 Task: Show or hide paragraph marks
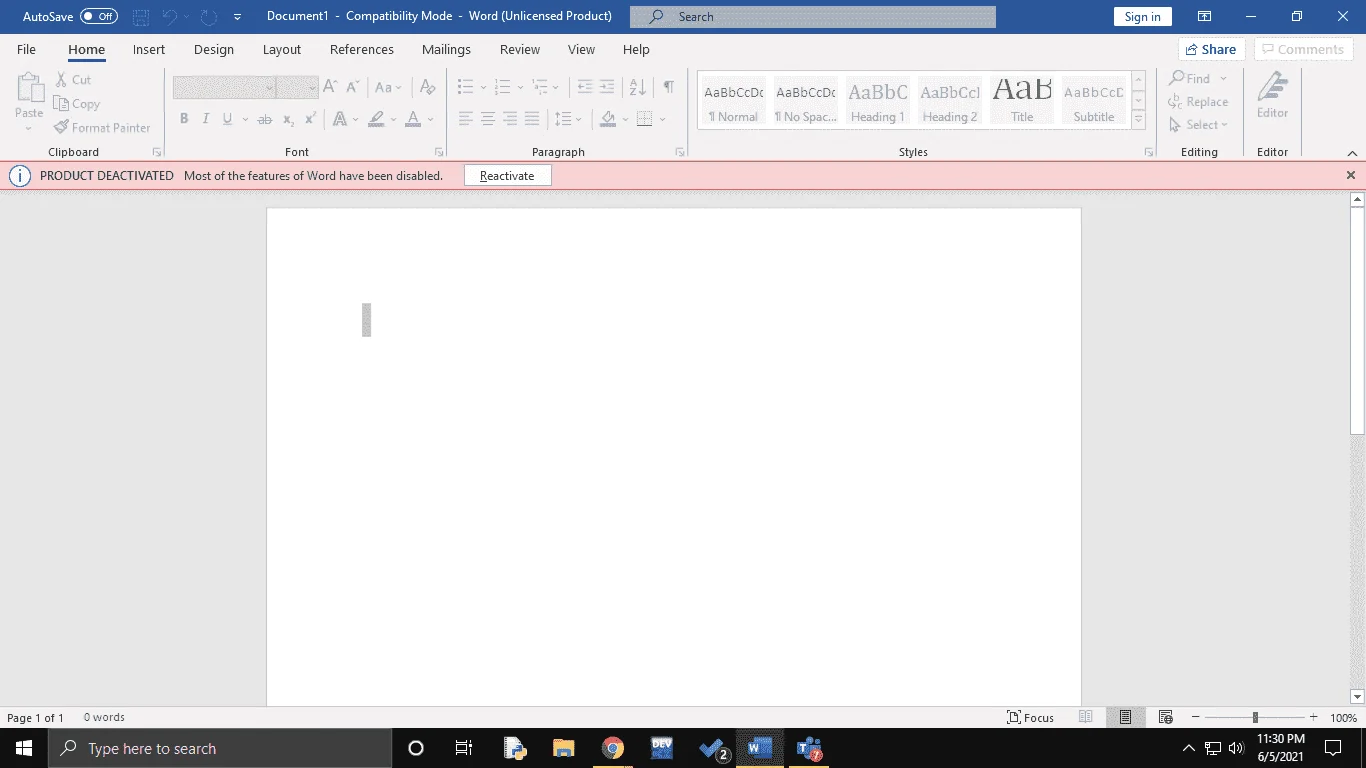[x=668, y=88]
